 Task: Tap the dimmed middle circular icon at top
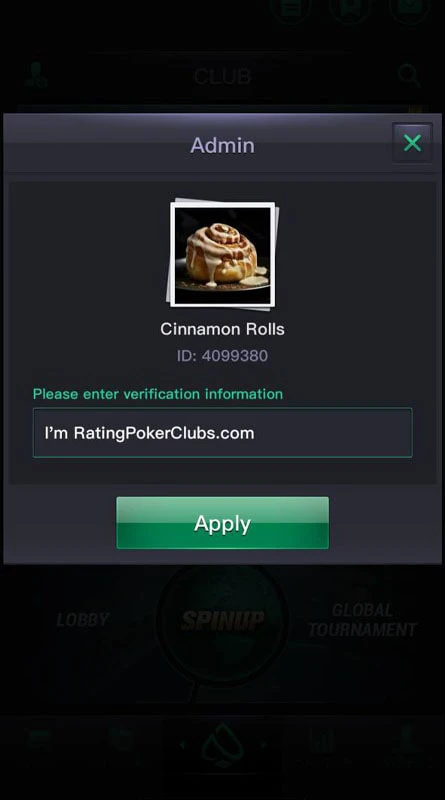coord(349,10)
